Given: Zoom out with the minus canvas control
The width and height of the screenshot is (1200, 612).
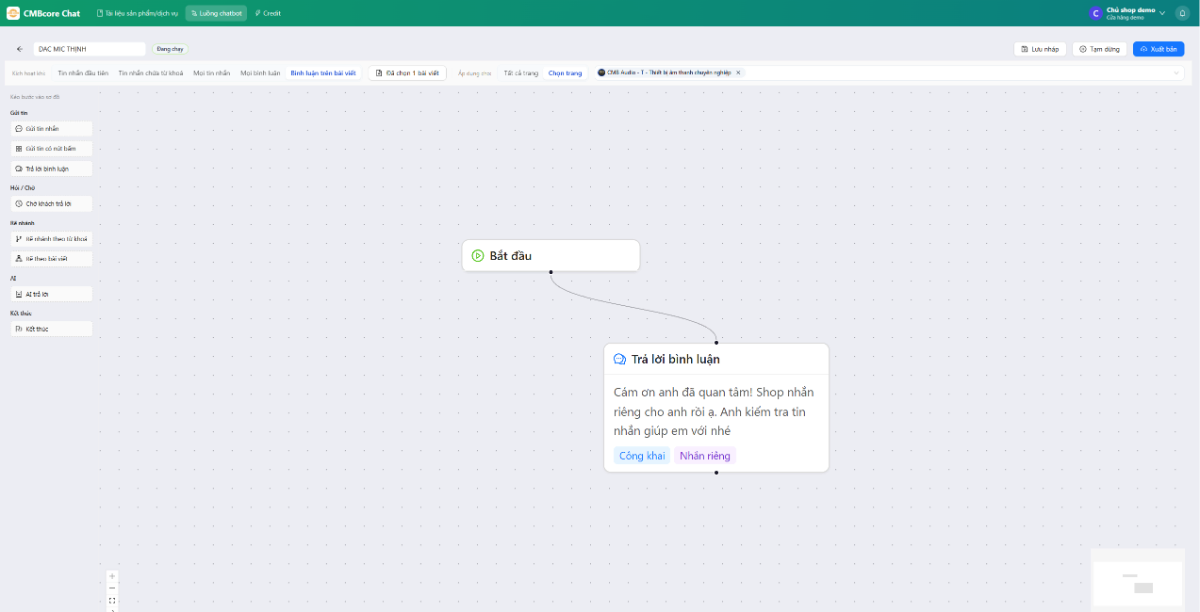Looking at the screenshot, I should point(112,588).
